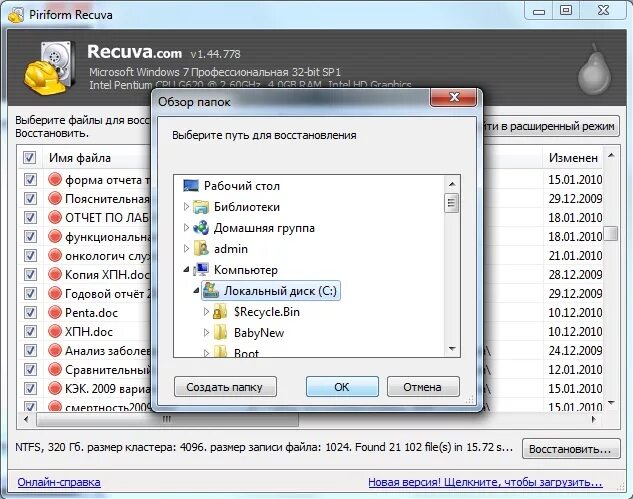Close the Обзор папок dialog
This screenshot has width=633, height=499.
point(454,97)
